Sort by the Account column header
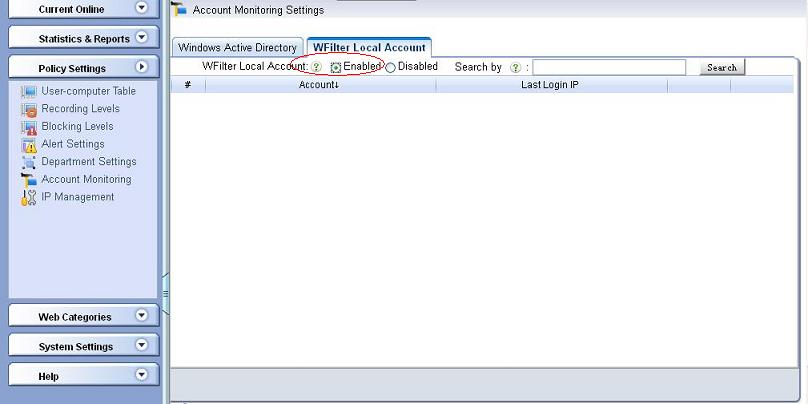 319,85
